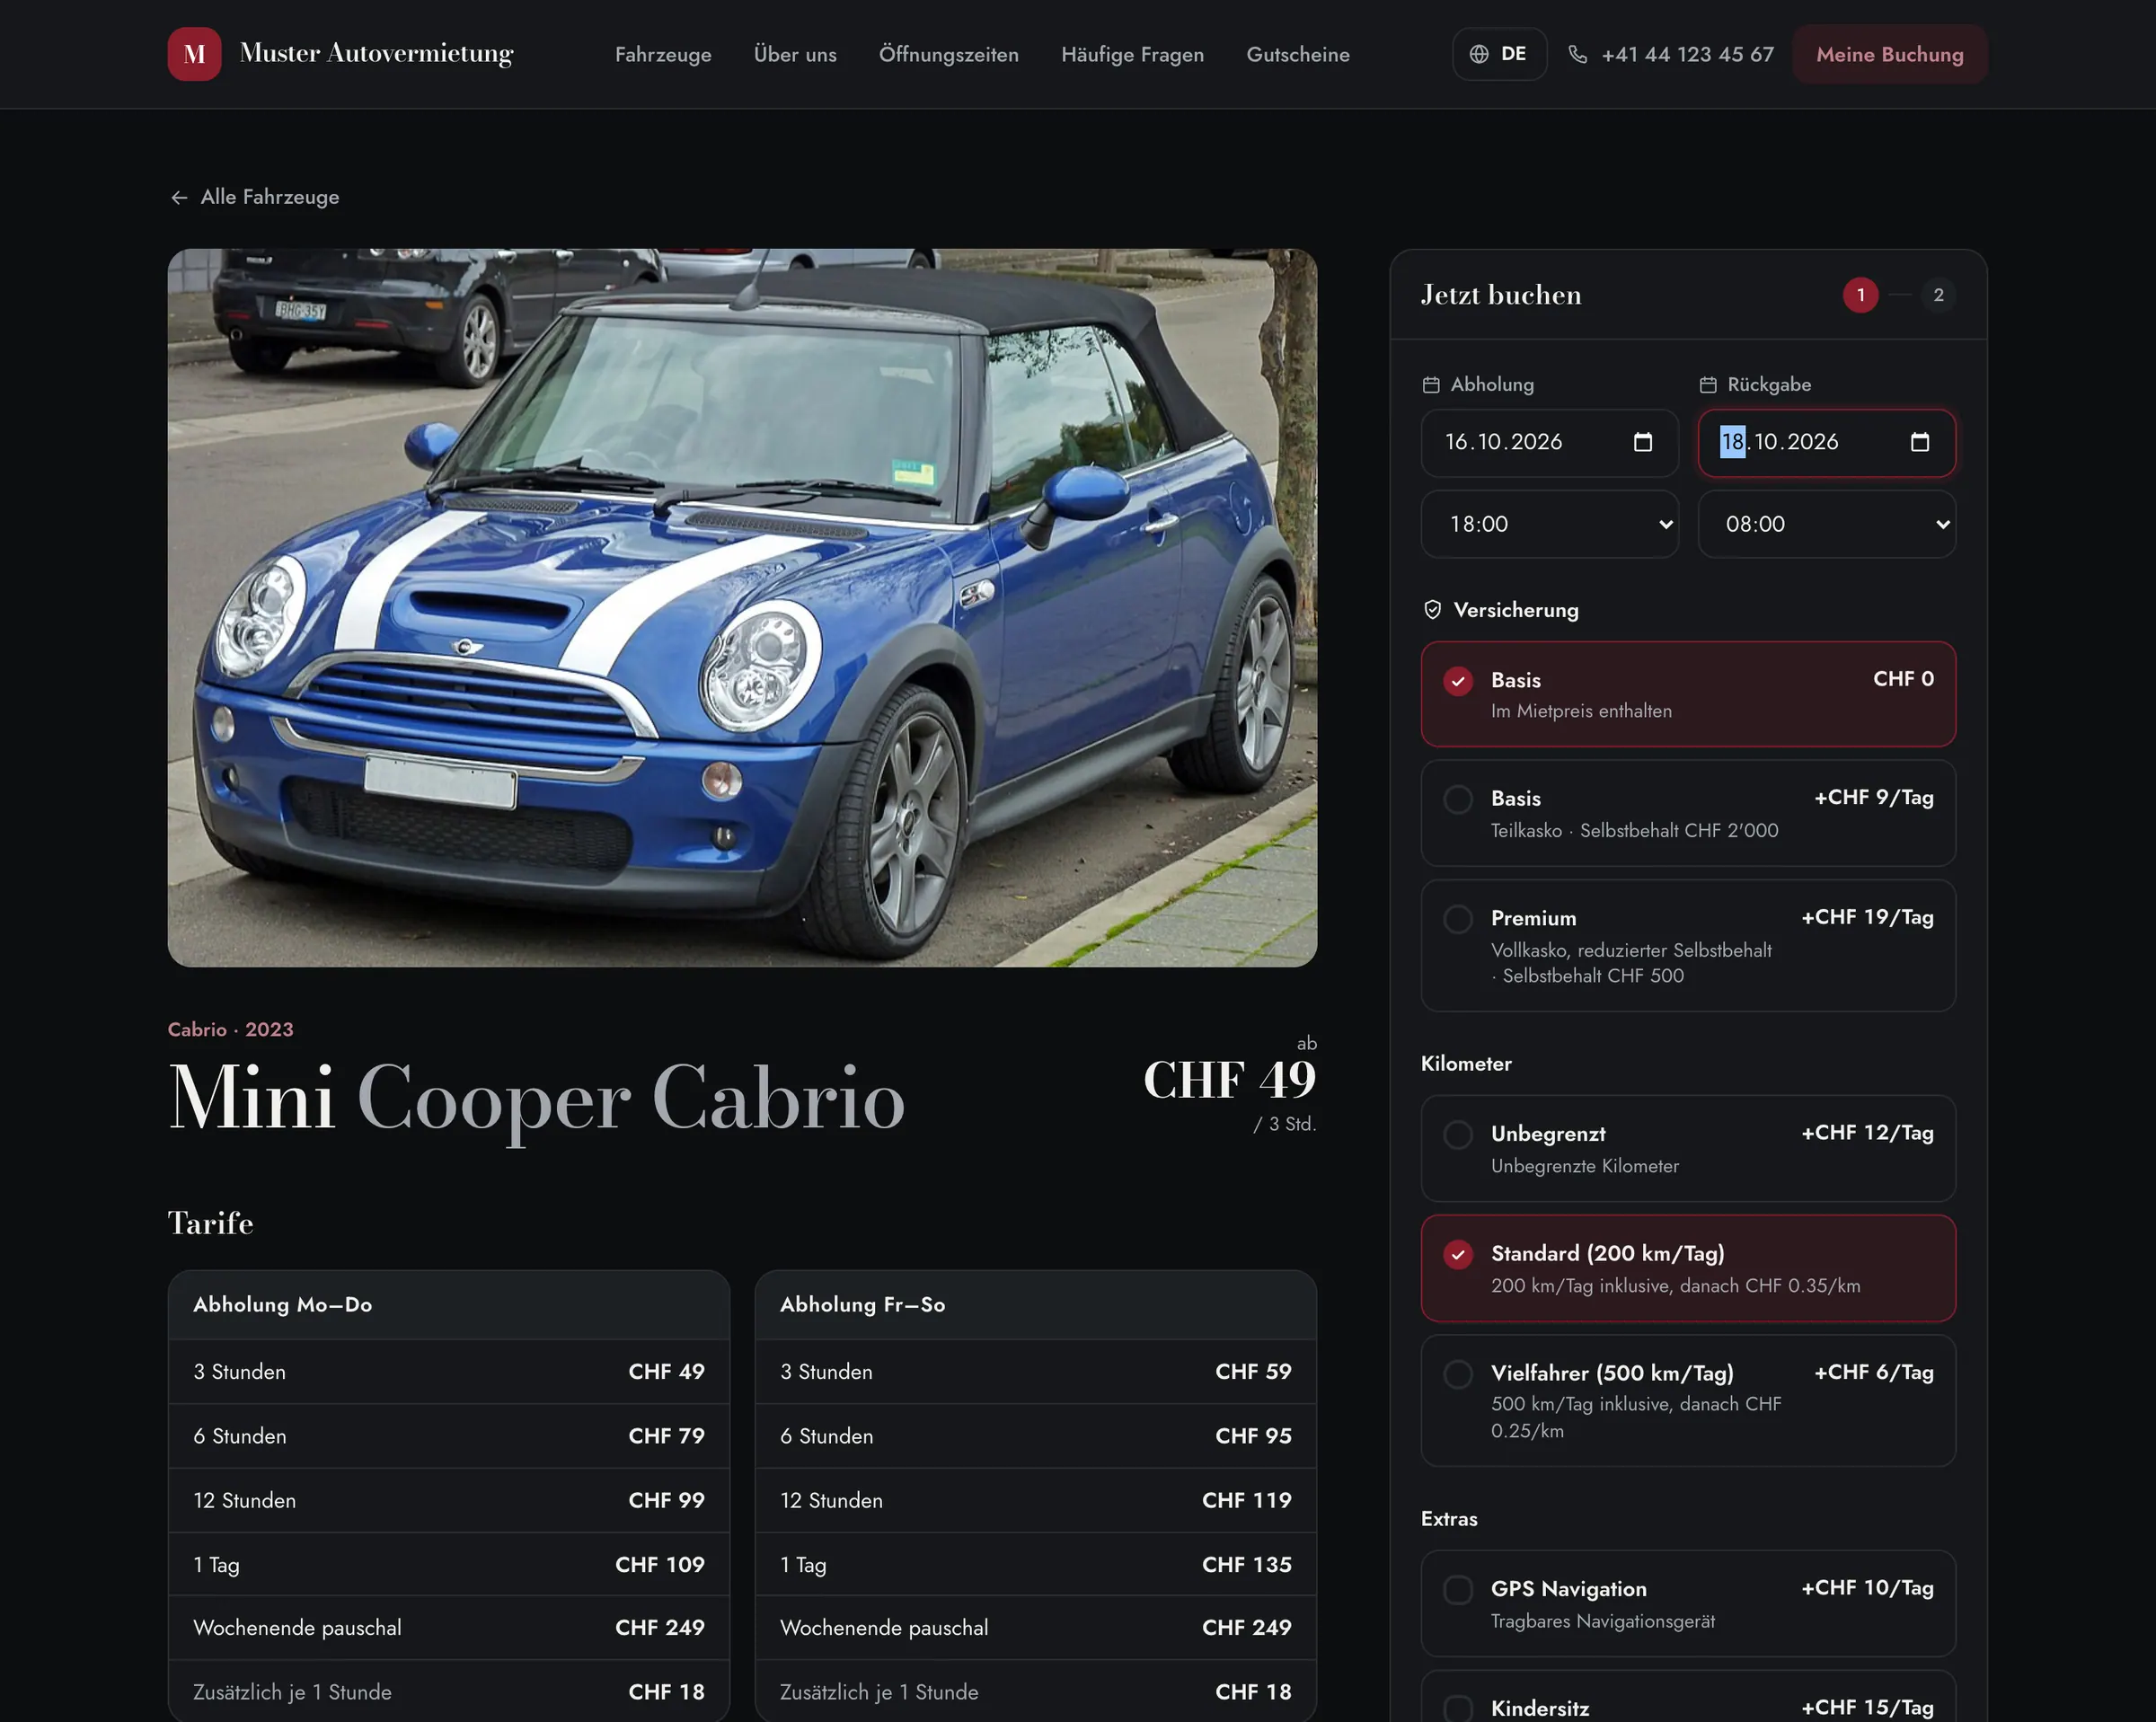The height and width of the screenshot is (1722, 2156).
Task: Open the 18:00 pickup time dropdown
Action: tap(1549, 524)
